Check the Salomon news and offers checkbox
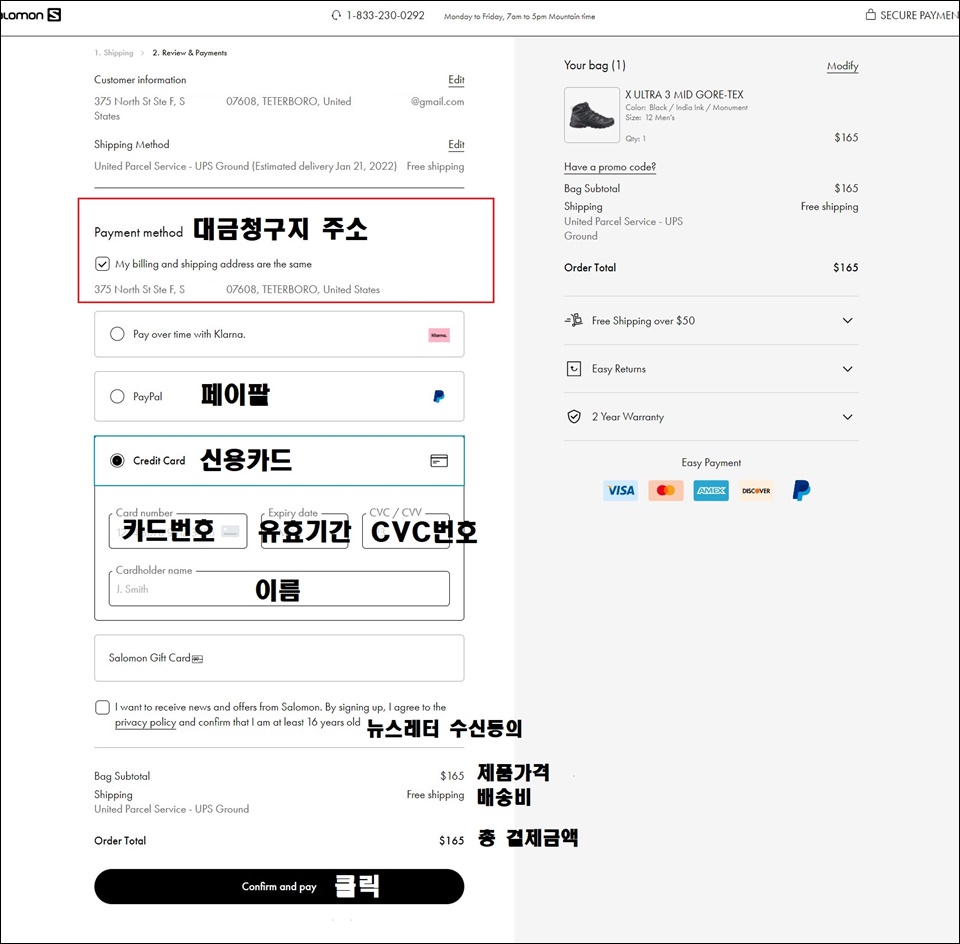This screenshot has height=944, width=960. point(102,707)
